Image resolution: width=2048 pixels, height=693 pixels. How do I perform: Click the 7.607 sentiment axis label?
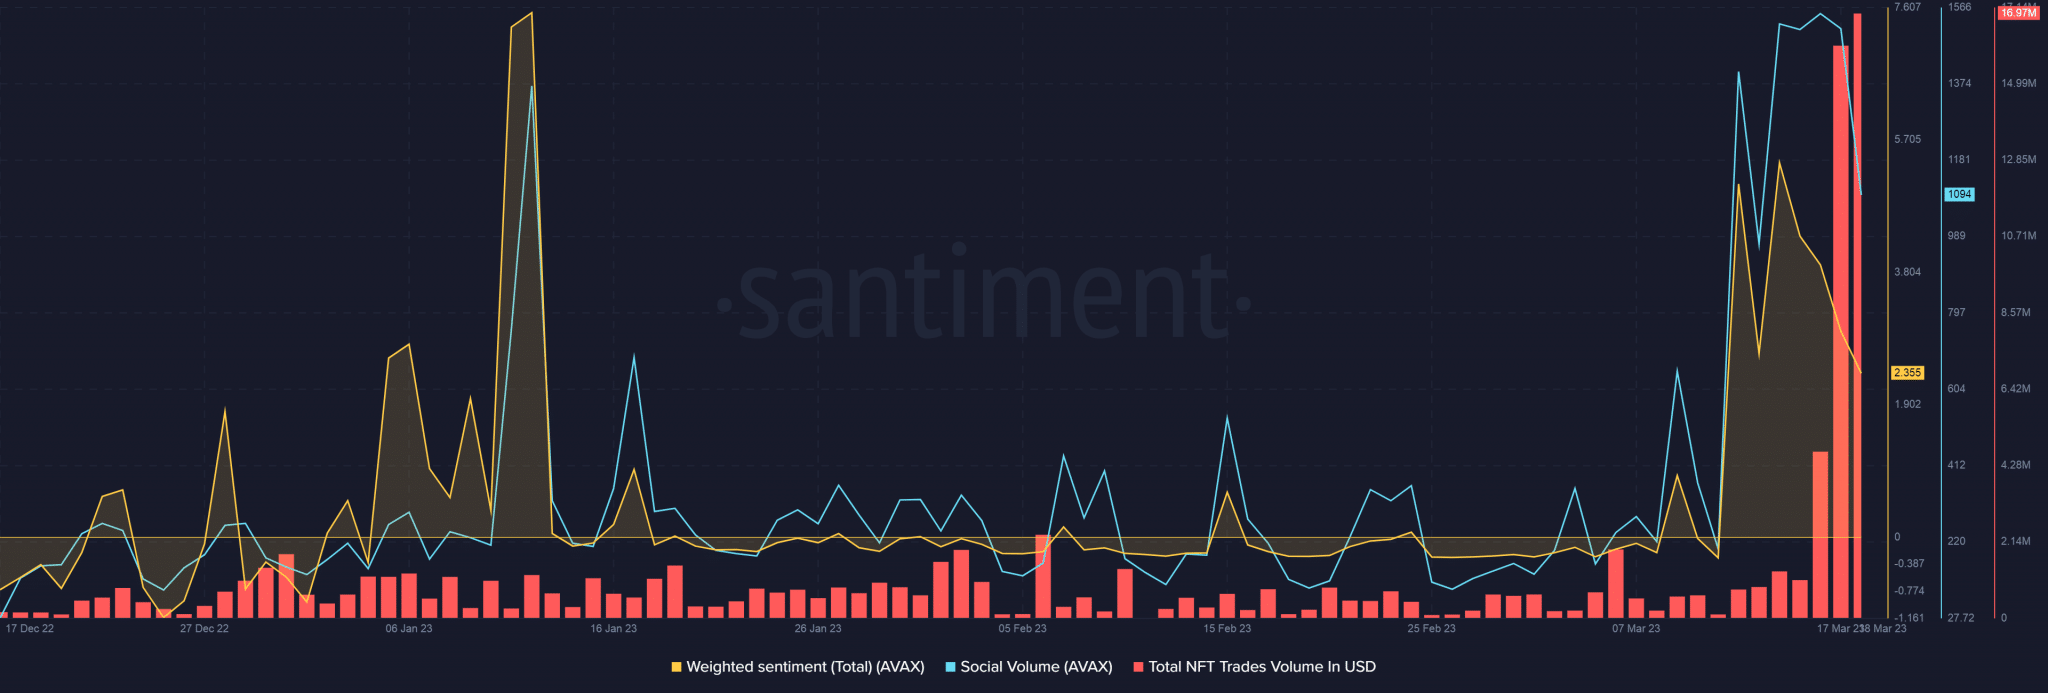click(1907, 7)
